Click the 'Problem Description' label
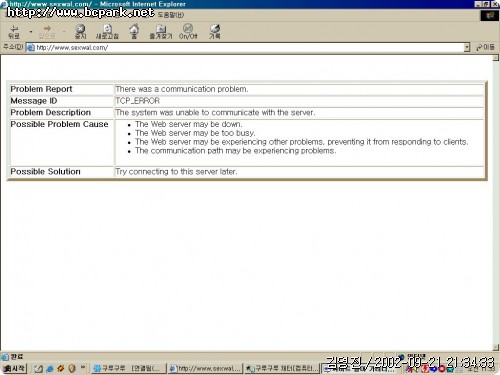500x375 pixels. (x=51, y=112)
